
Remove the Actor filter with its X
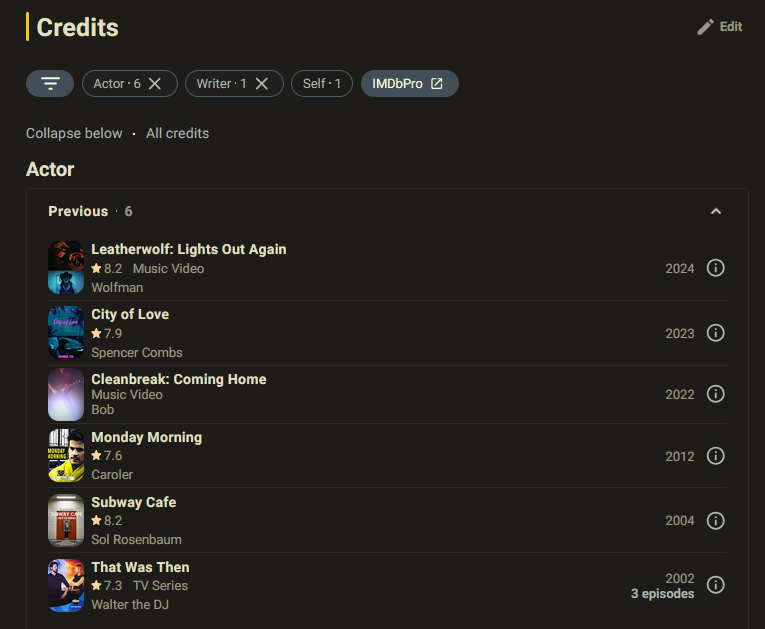pyautogui.click(x=155, y=84)
